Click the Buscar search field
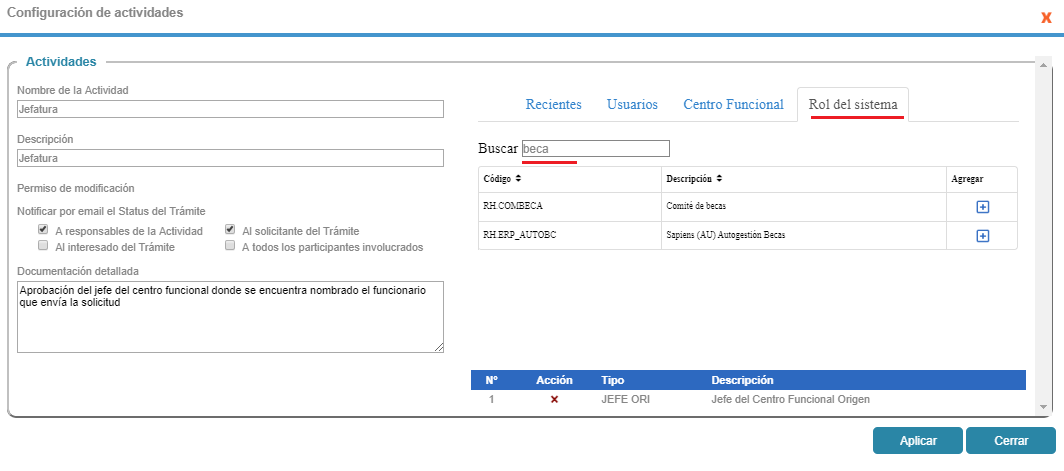This screenshot has width=1064, height=471. coord(595,149)
